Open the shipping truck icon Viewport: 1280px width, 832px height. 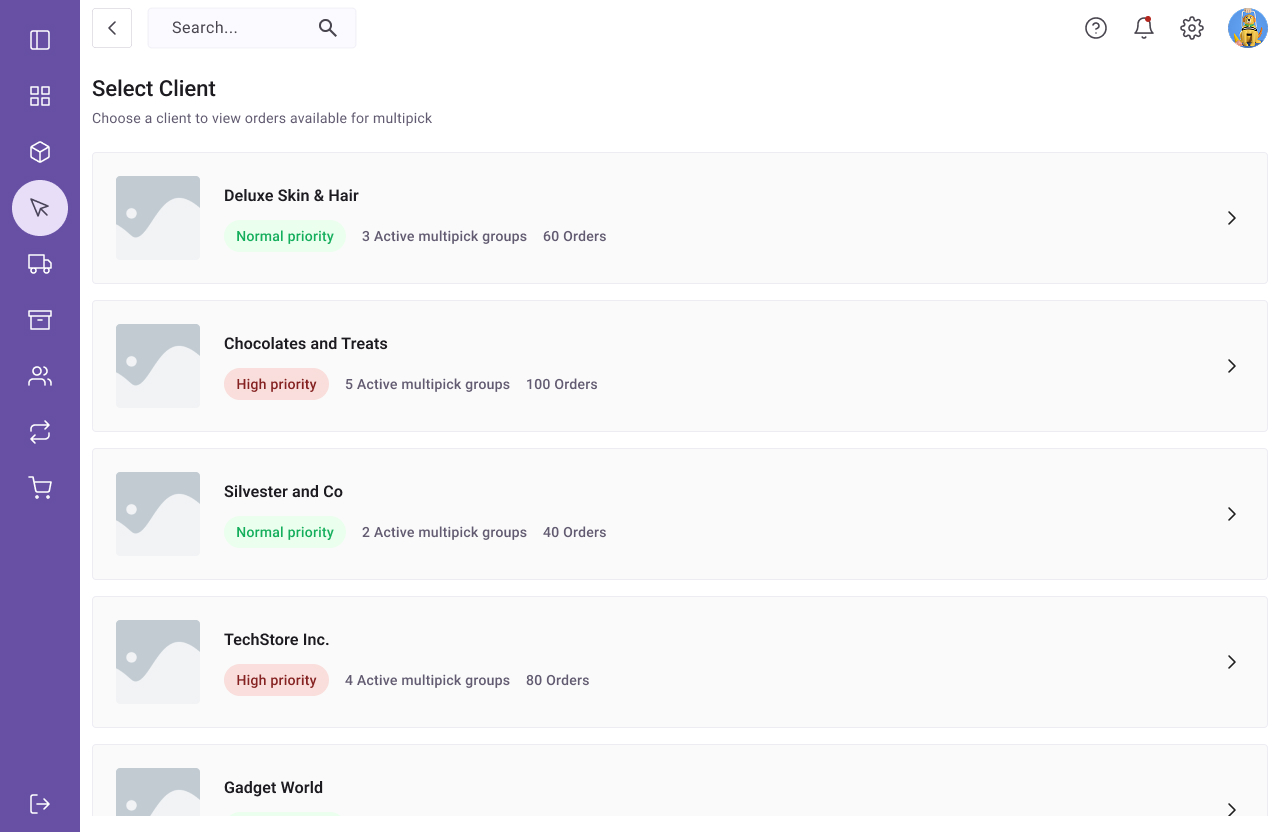pos(40,264)
